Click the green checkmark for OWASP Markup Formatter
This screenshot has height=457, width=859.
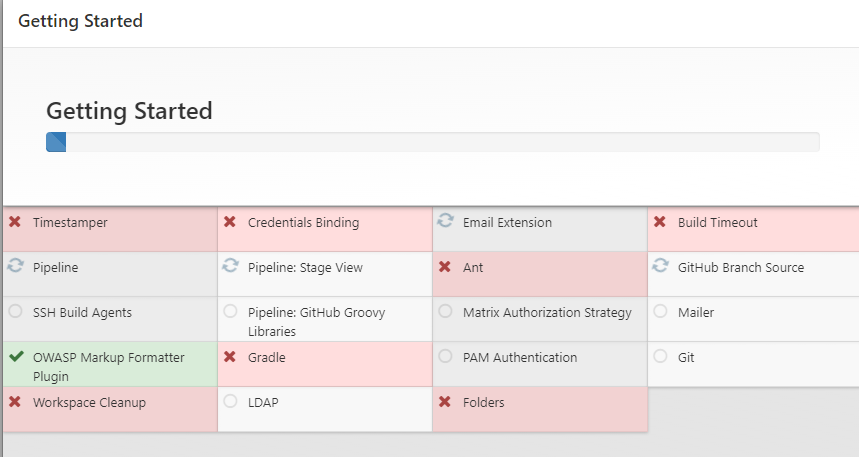pyautogui.click(x=16, y=356)
